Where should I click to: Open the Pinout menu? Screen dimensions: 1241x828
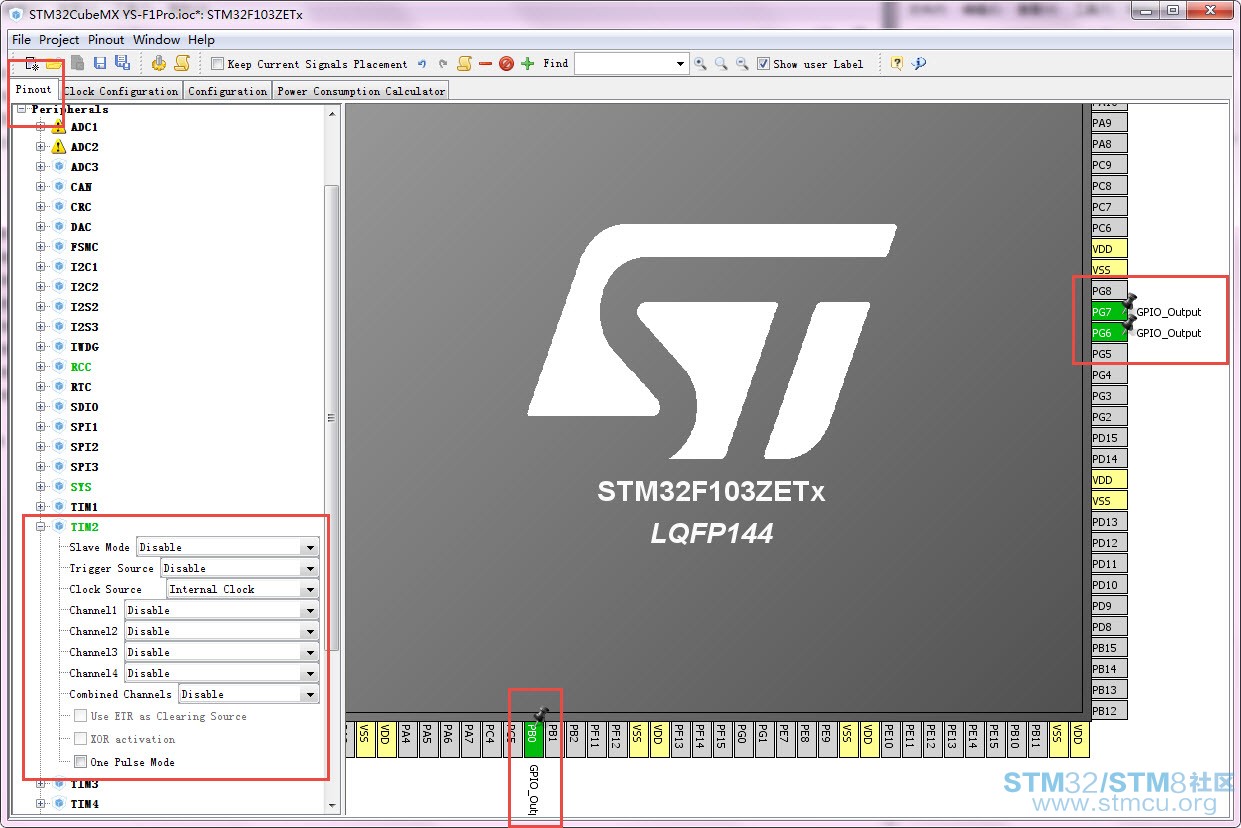click(x=106, y=40)
